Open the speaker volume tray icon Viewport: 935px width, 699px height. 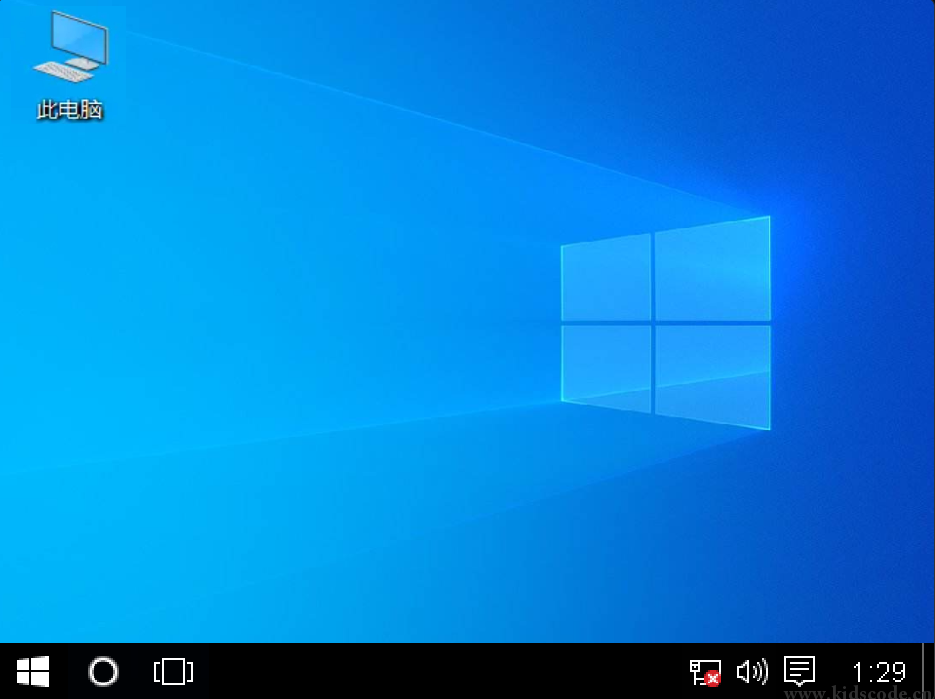coord(752,672)
